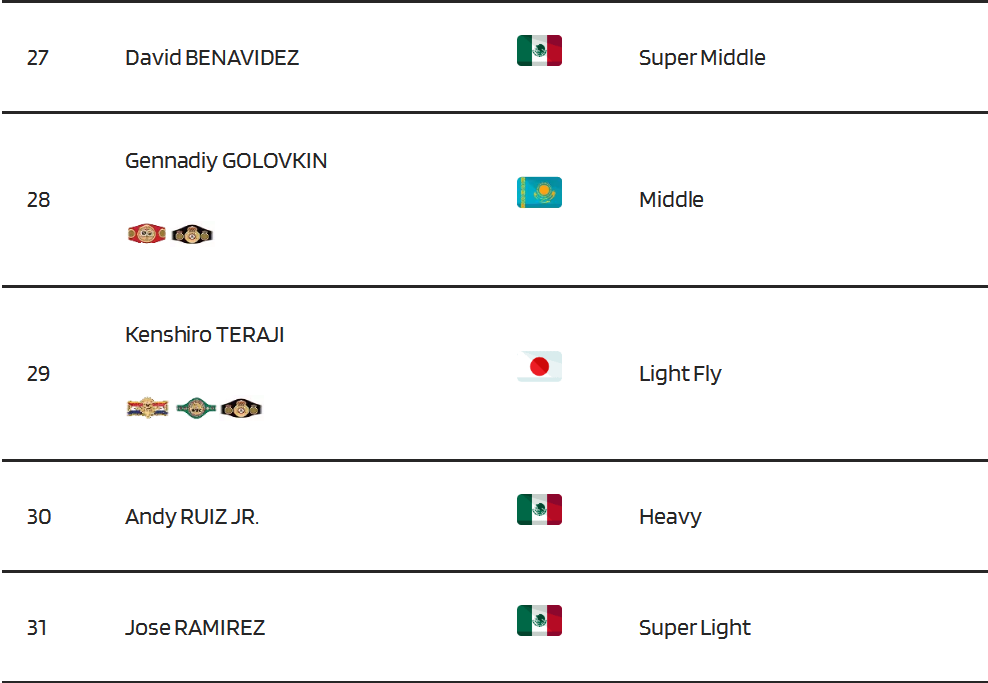This screenshot has width=988, height=683.
Task: Open David BENAVIDEZ fighter profile
Action: pos(212,57)
